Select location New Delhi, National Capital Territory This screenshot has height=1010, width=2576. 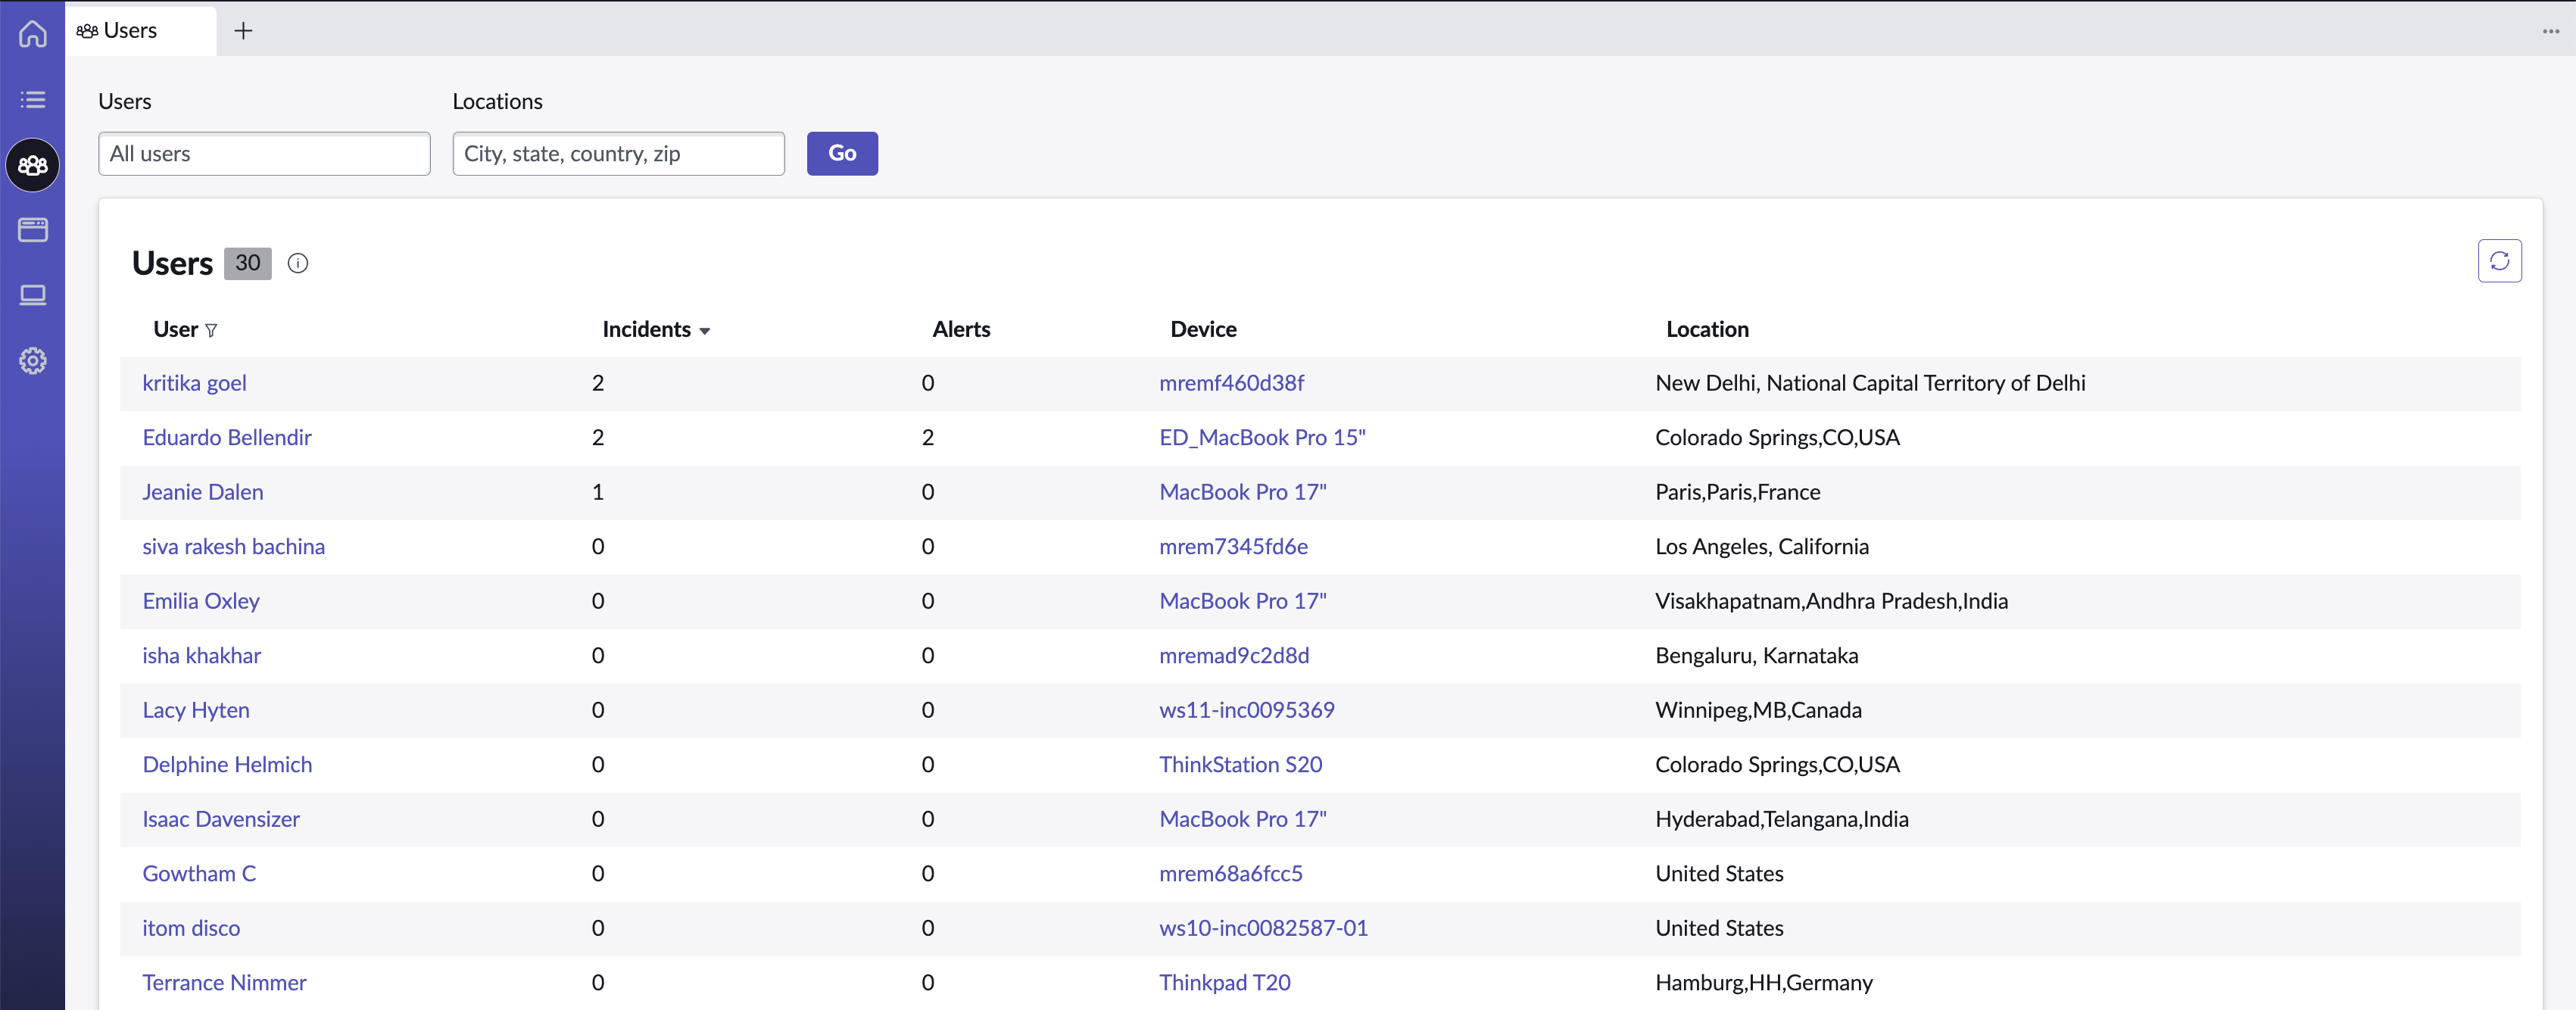pos(1870,383)
